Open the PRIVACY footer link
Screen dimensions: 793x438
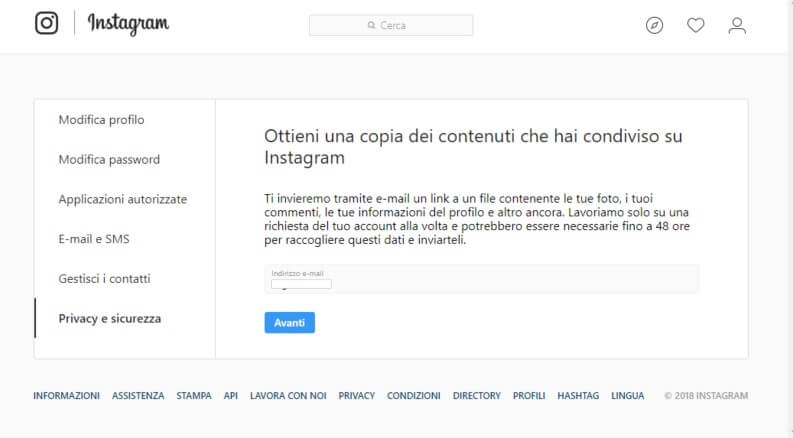point(357,396)
